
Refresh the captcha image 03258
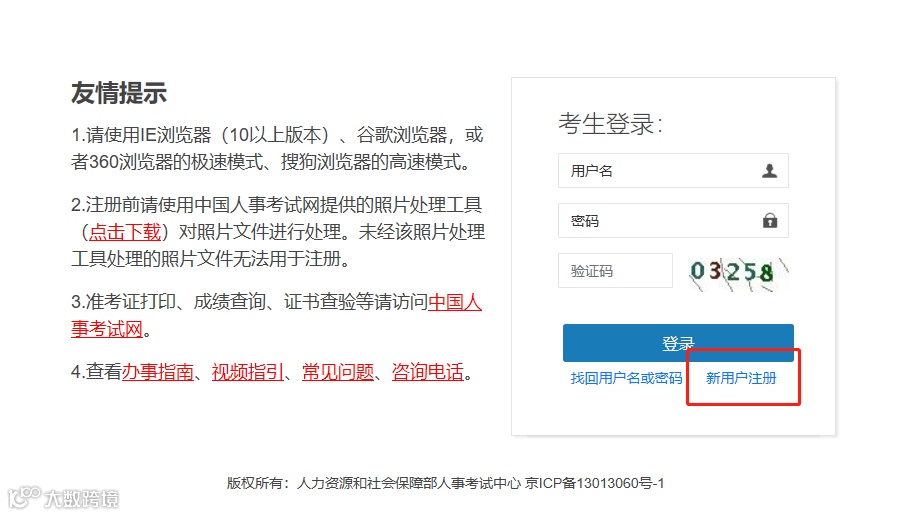click(x=738, y=273)
